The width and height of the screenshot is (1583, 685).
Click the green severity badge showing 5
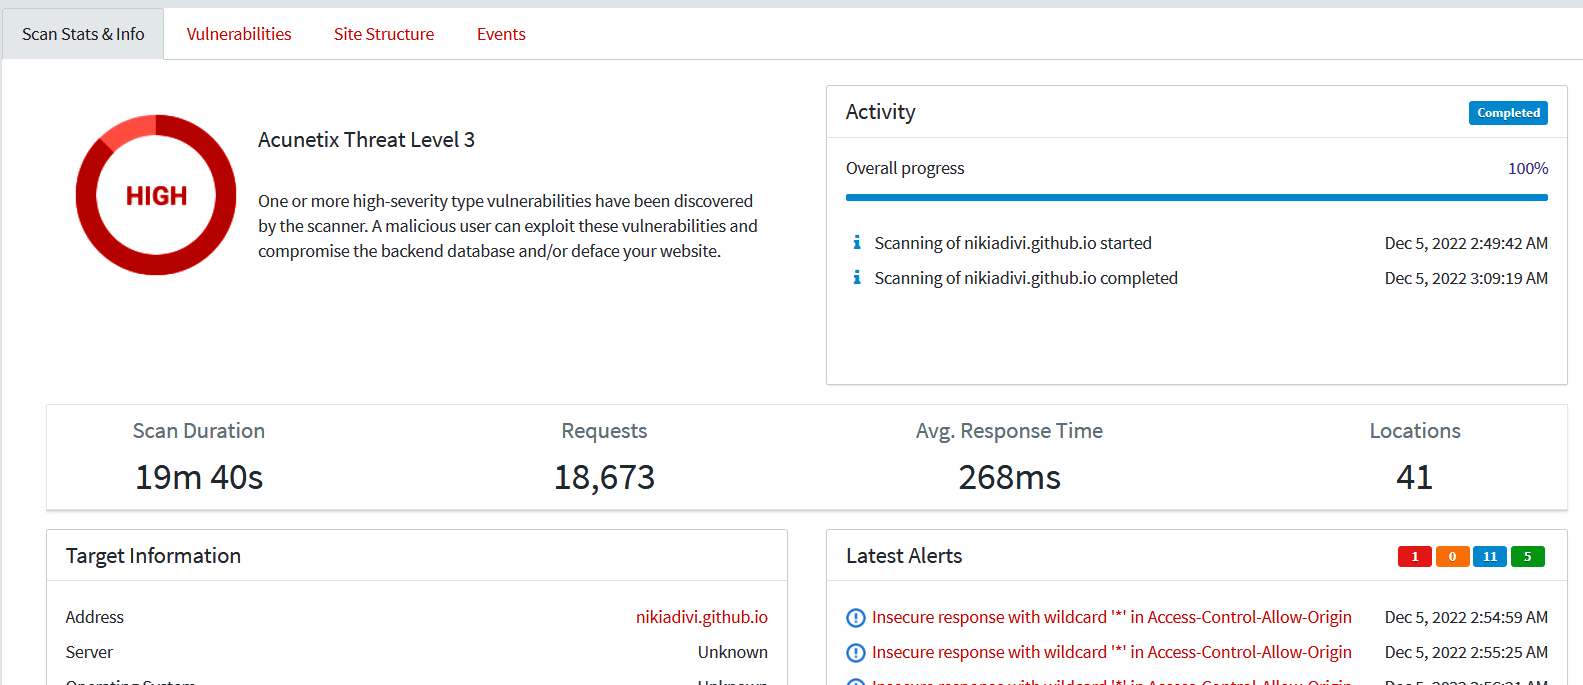(1527, 557)
